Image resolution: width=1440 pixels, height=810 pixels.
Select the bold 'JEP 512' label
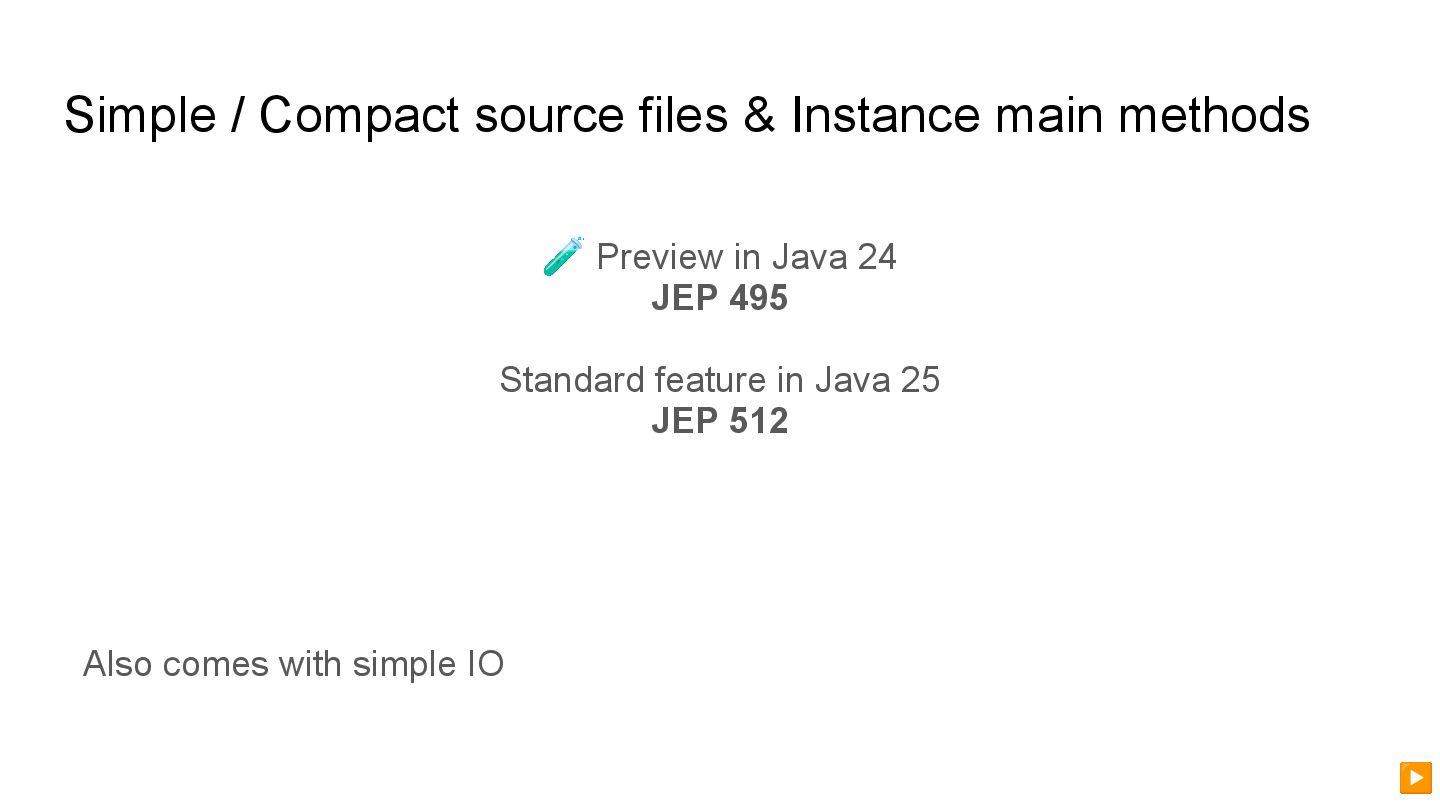719,421
